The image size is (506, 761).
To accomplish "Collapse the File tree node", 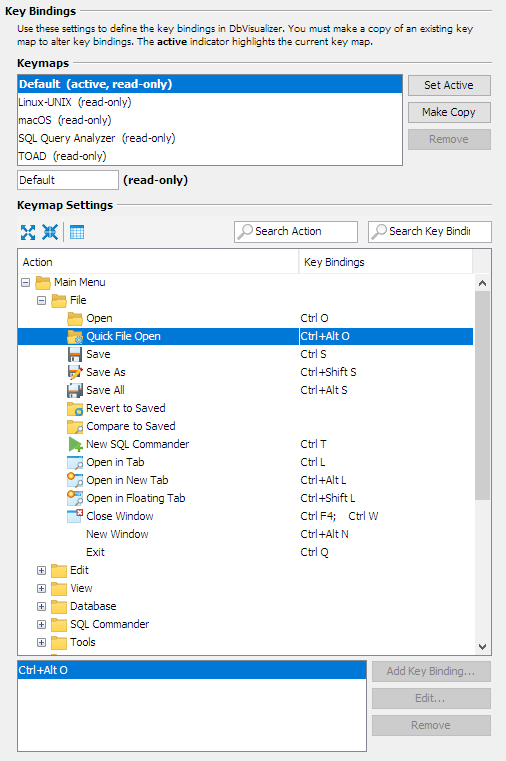I will coord(42,300).
